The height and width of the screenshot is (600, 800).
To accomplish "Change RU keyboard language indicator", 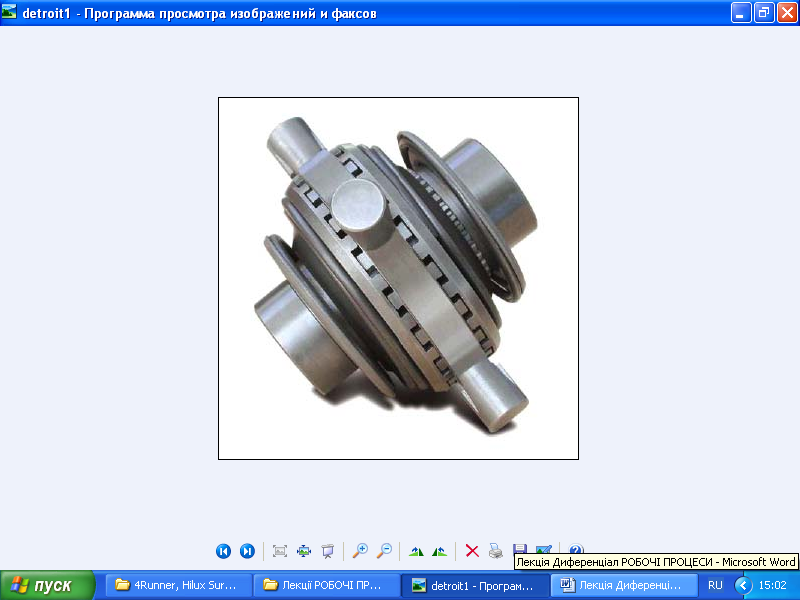I will [715, 585].
